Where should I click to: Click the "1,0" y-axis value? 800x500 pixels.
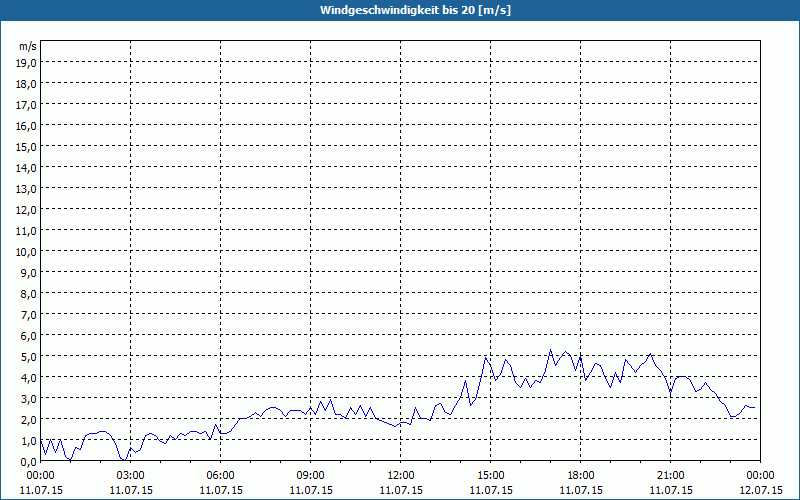[29, 441]
